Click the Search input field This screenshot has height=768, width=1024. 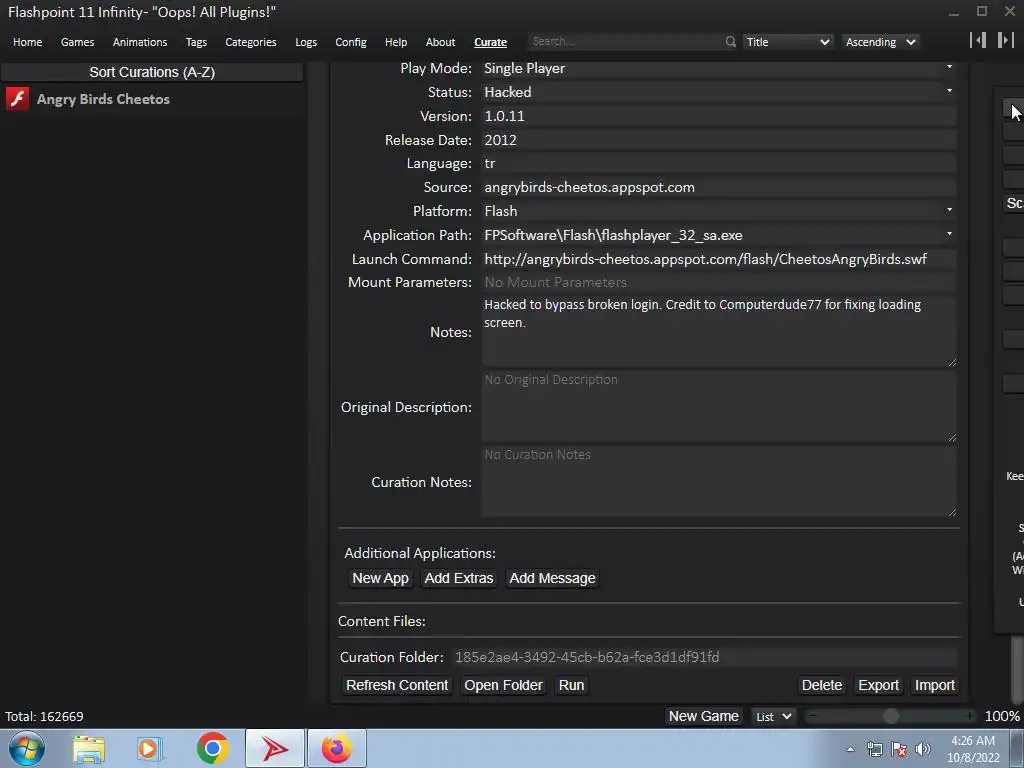(626, 41)
